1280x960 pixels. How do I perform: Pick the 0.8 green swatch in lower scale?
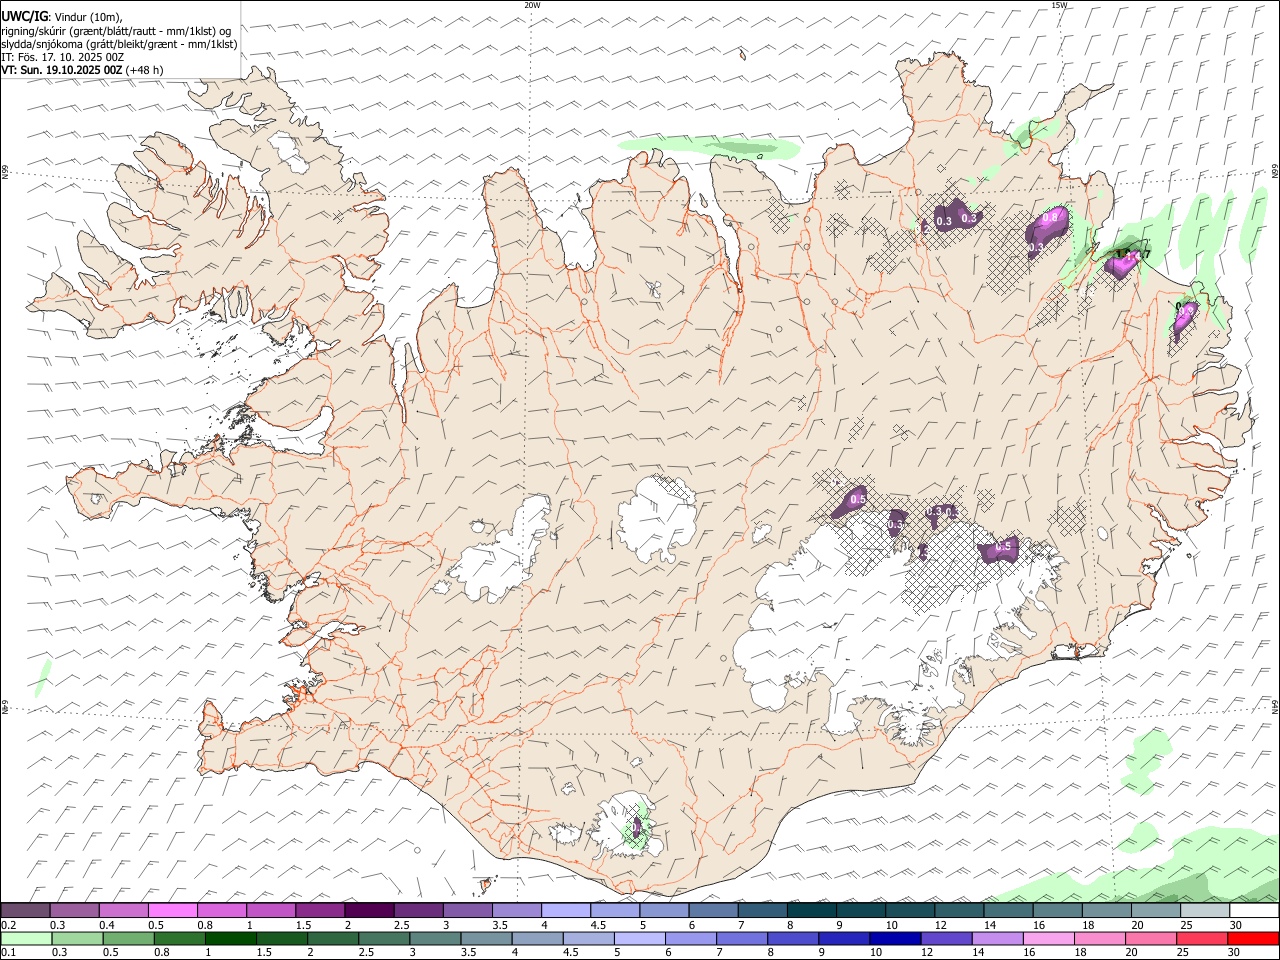point(179,938)
